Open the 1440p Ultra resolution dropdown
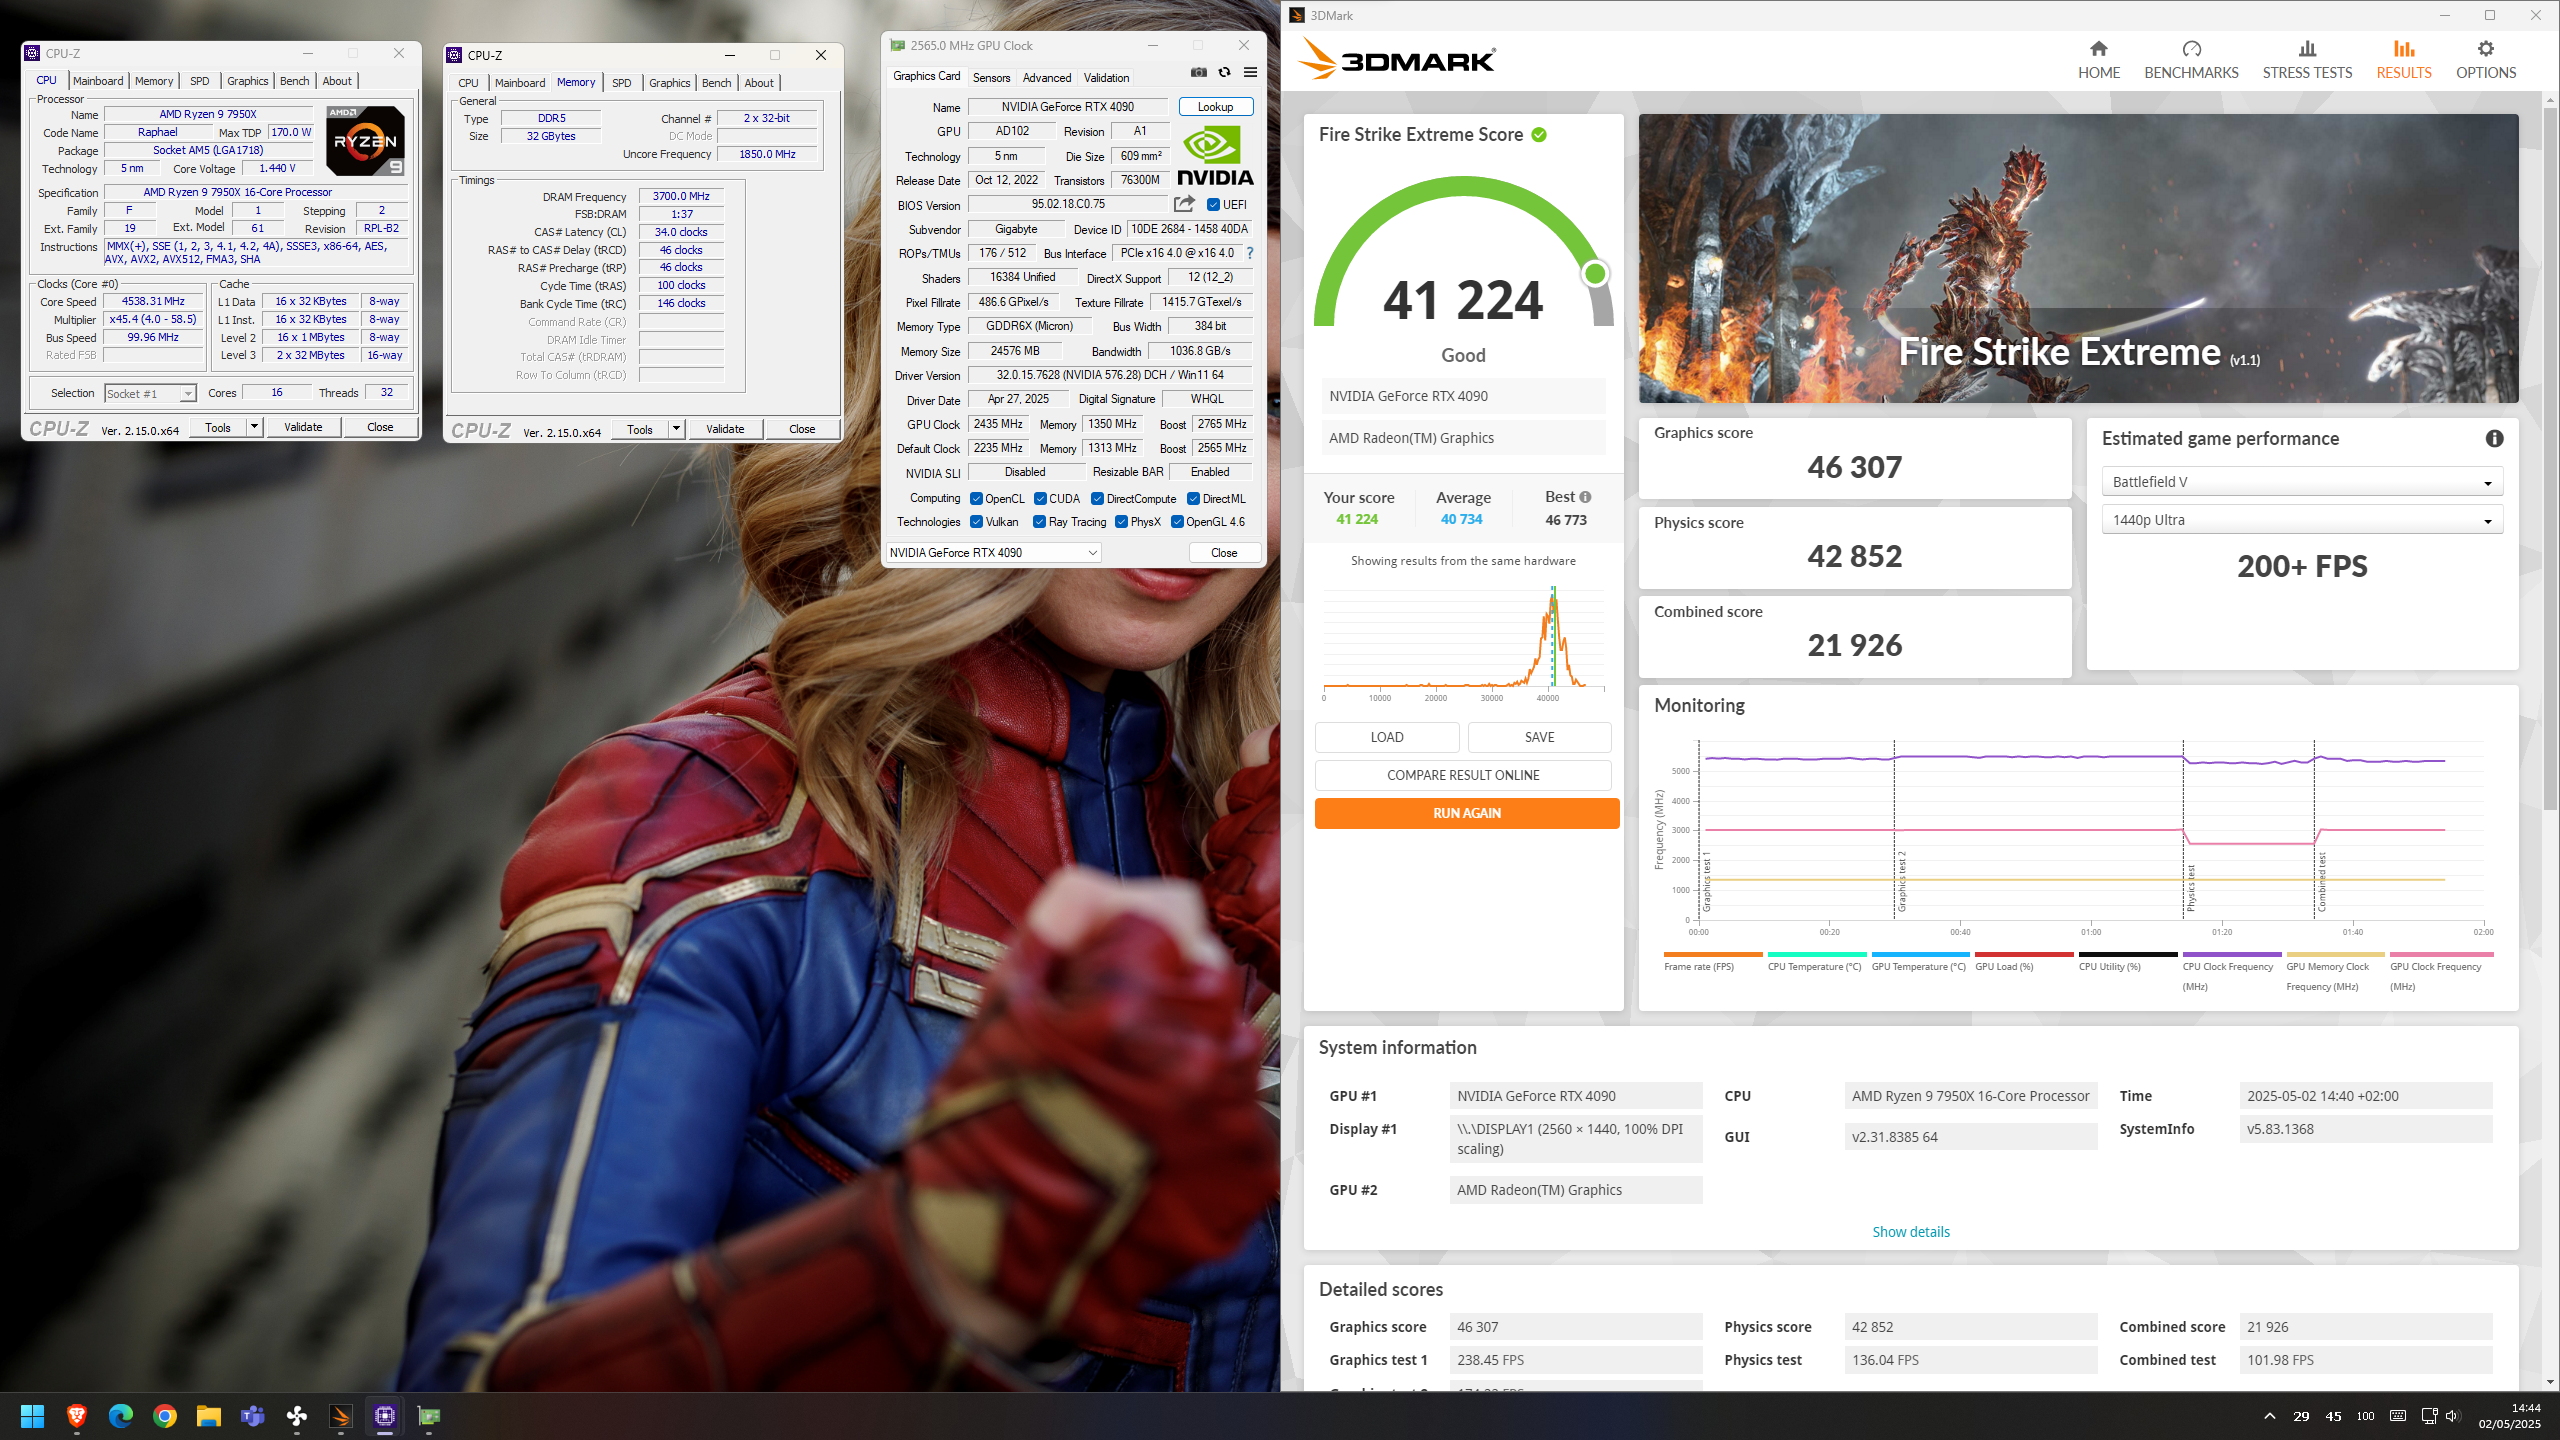This screenshot has width=2560, height=1440. (2302, 520)
